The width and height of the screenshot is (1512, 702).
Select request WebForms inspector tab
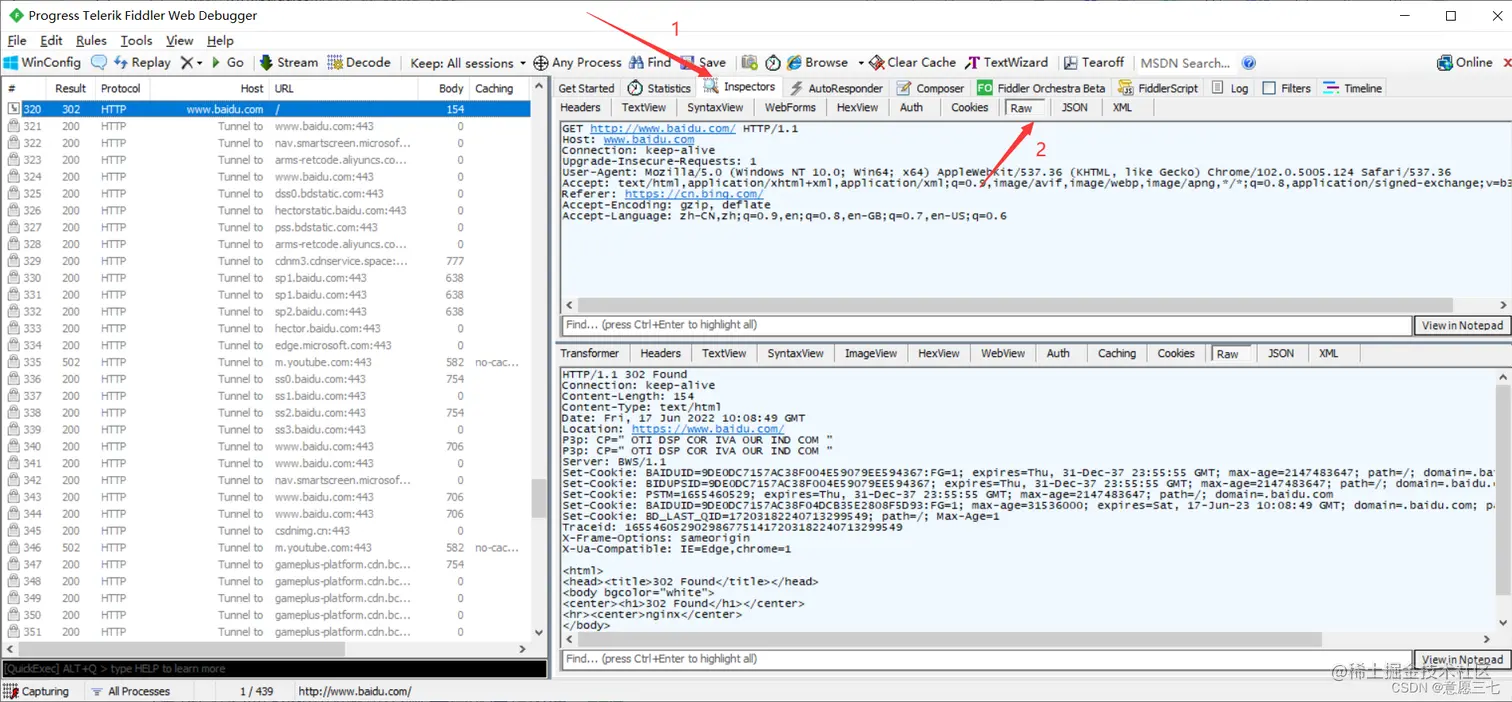[x=790, y=107]
